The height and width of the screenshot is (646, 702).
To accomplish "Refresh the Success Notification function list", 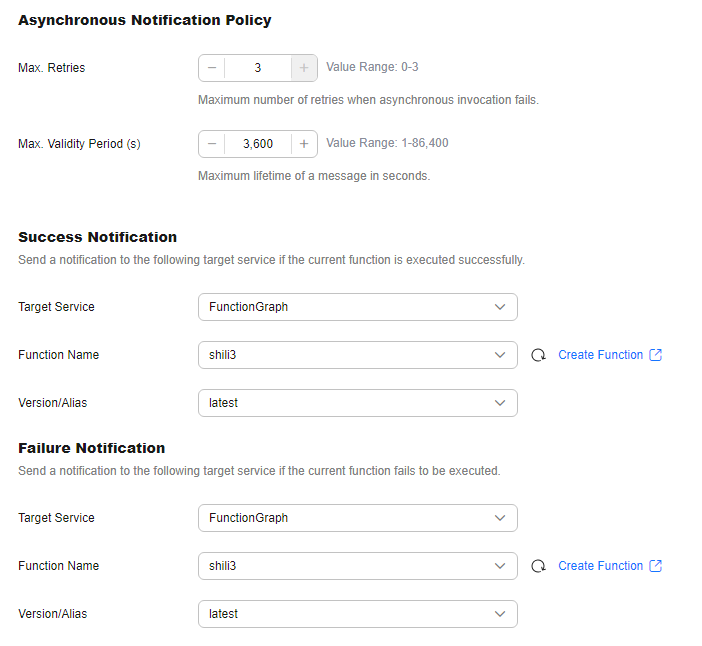I will [x=538, y=355].
